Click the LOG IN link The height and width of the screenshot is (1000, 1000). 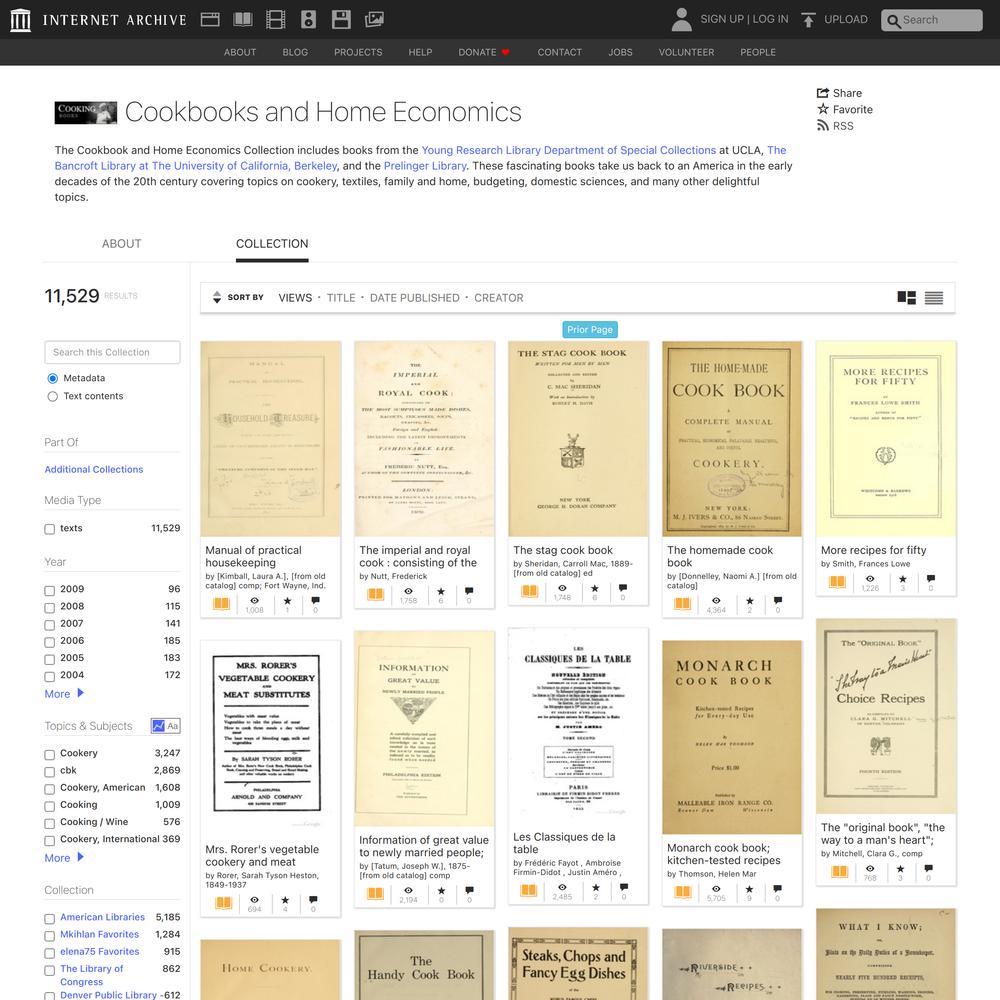point(770,19)
